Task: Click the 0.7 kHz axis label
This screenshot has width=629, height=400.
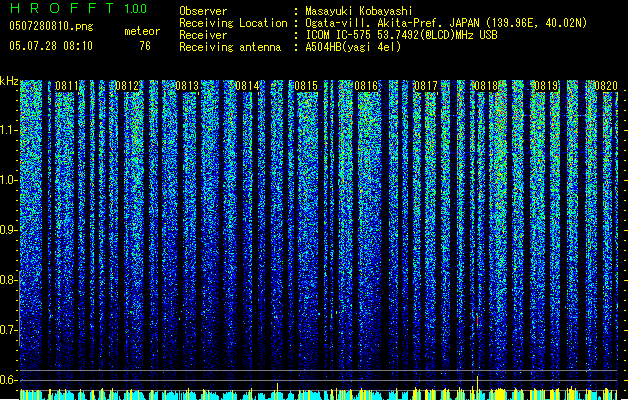Action: click(8, 330)
